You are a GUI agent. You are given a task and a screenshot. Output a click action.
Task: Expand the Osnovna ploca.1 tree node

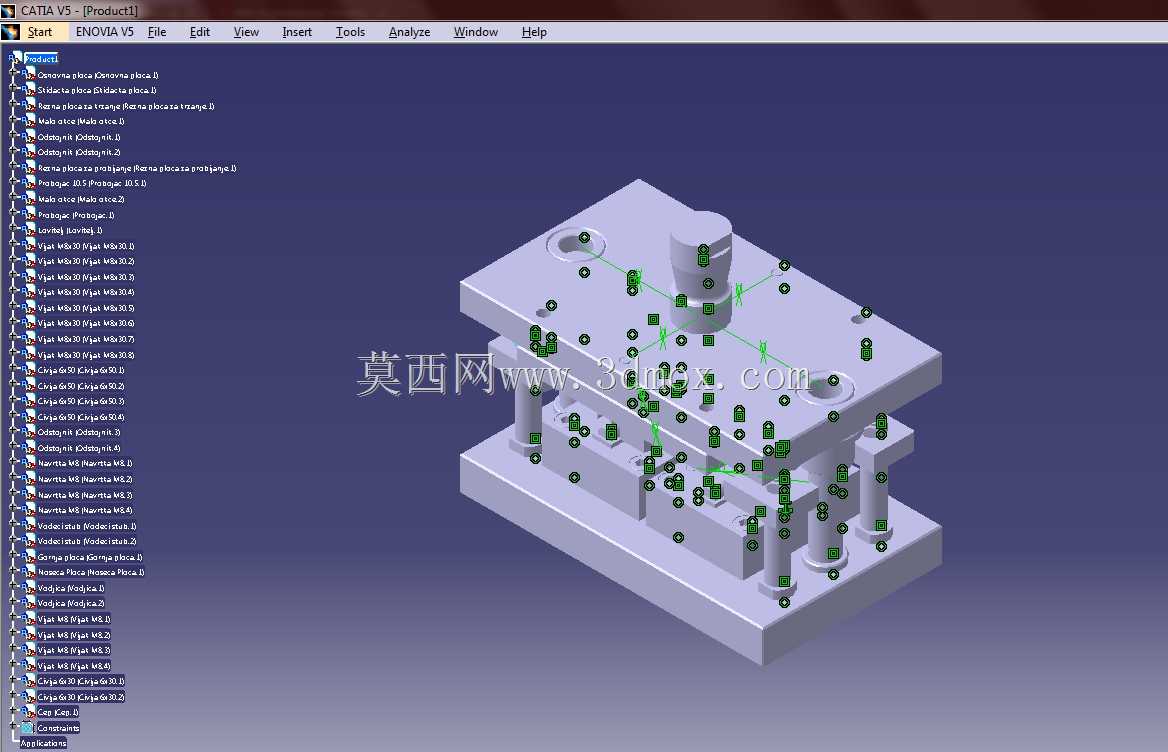(x=13, y=73)
